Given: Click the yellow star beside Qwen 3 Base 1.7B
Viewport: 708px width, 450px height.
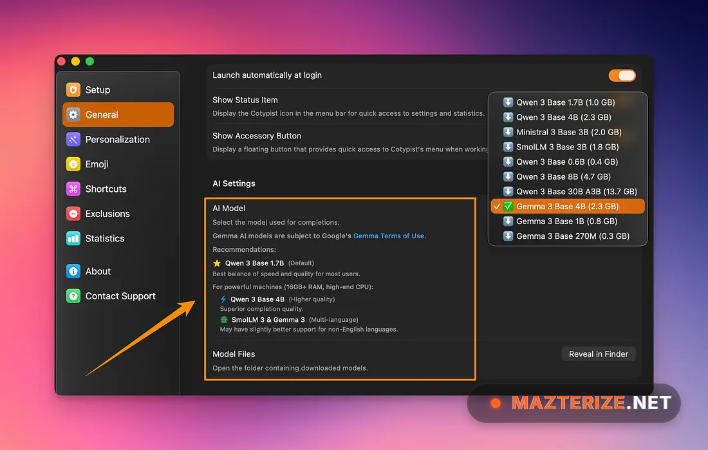Looking at the screenshot, I should (x=217, y=263).
